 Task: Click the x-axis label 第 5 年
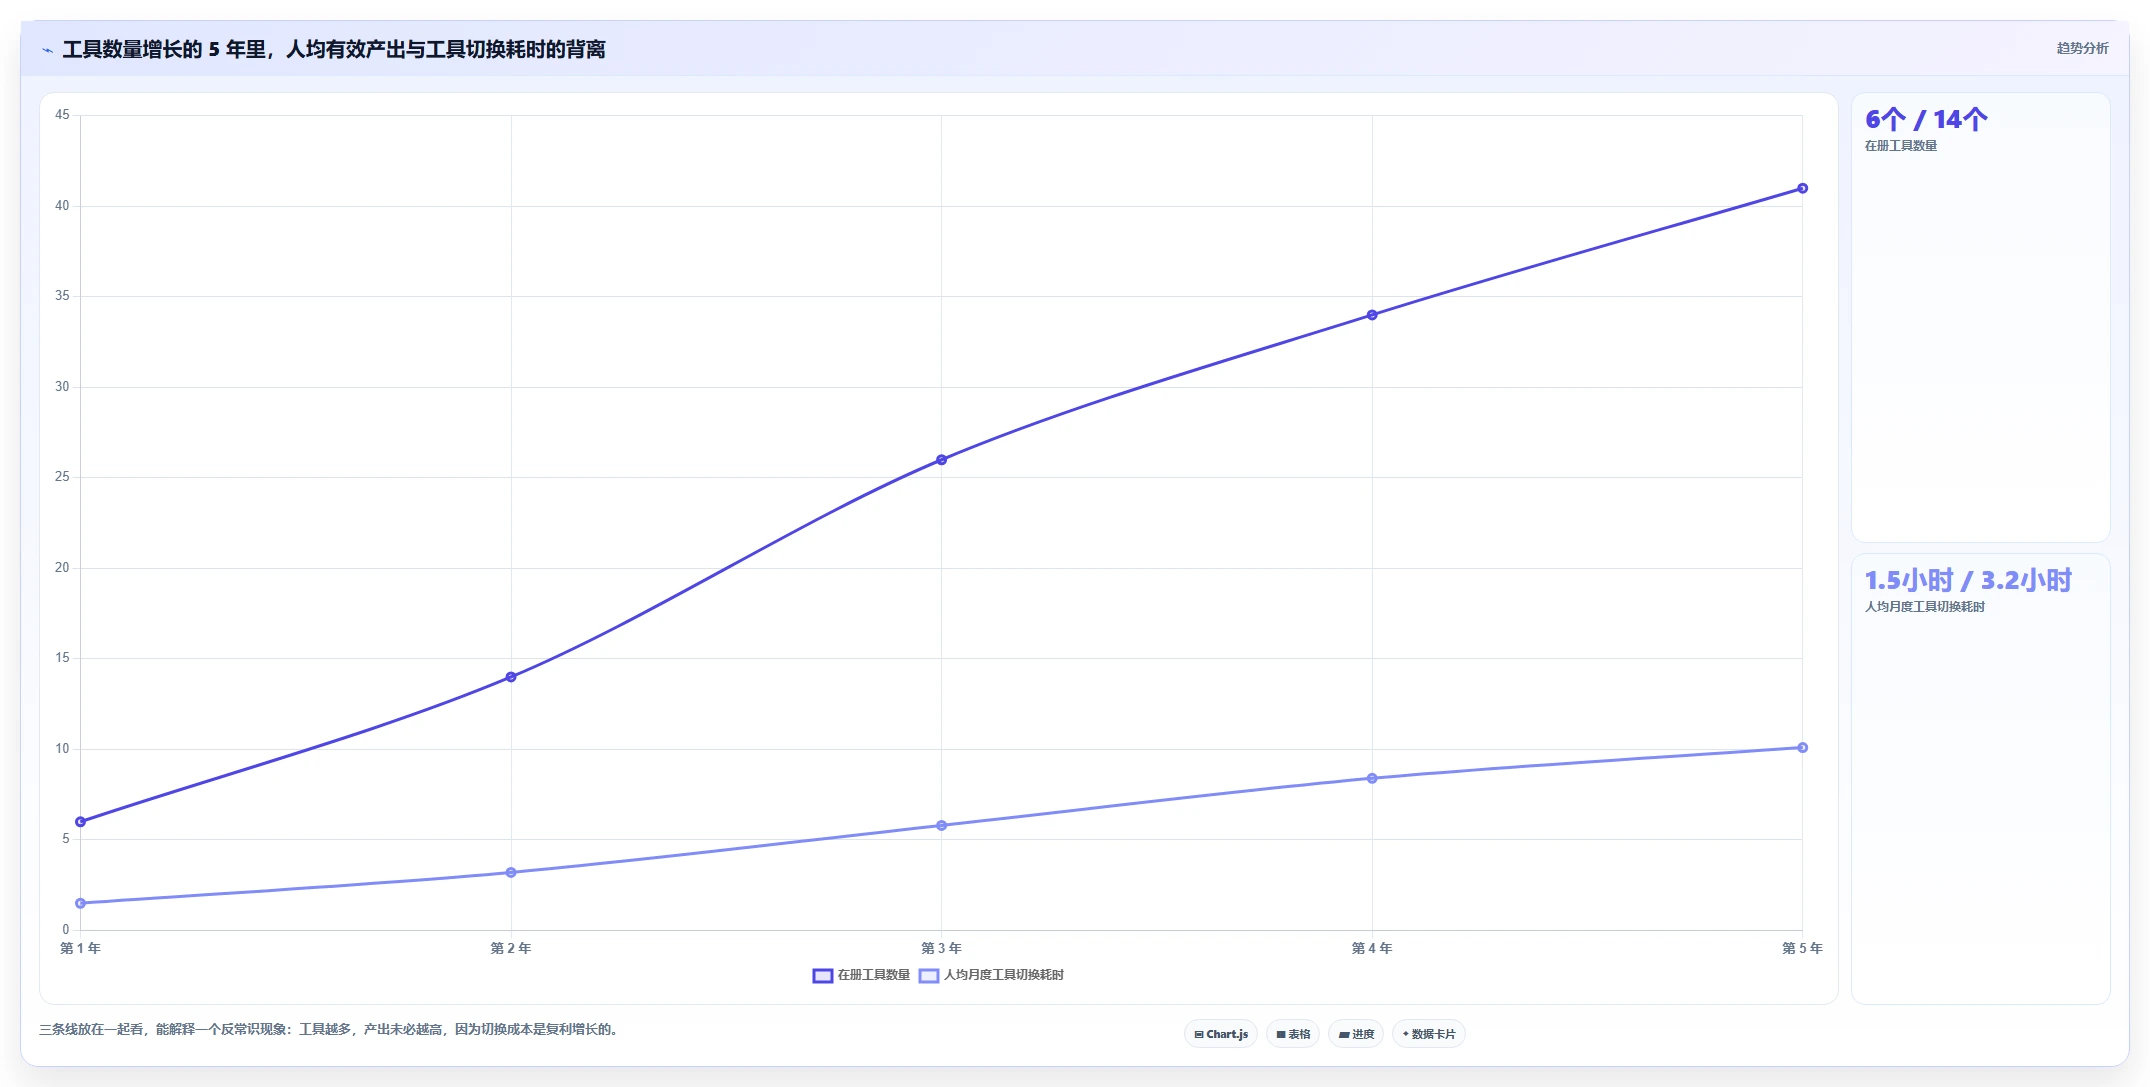(x=1802, y=948)
